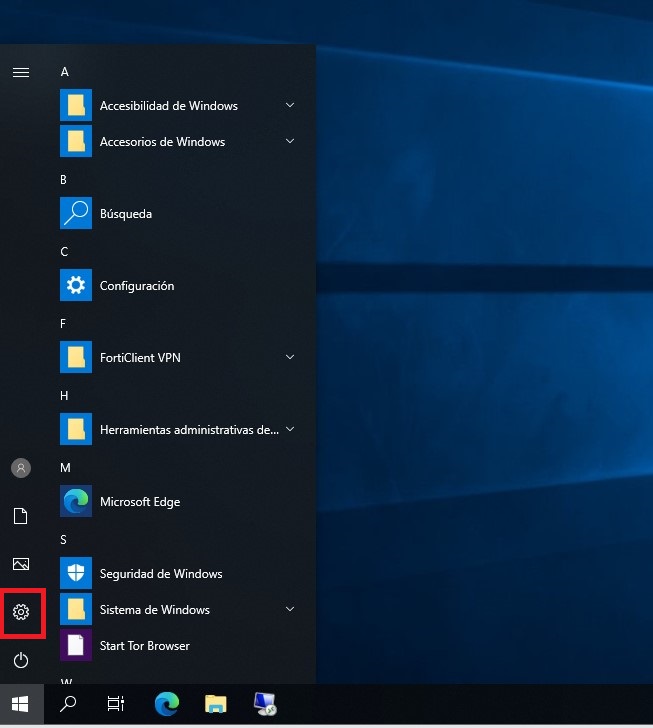The width and height of the screenshot is (653, 728).
Task: Expand Sistema de Windows folder chevron
Action: coord(290,609)
